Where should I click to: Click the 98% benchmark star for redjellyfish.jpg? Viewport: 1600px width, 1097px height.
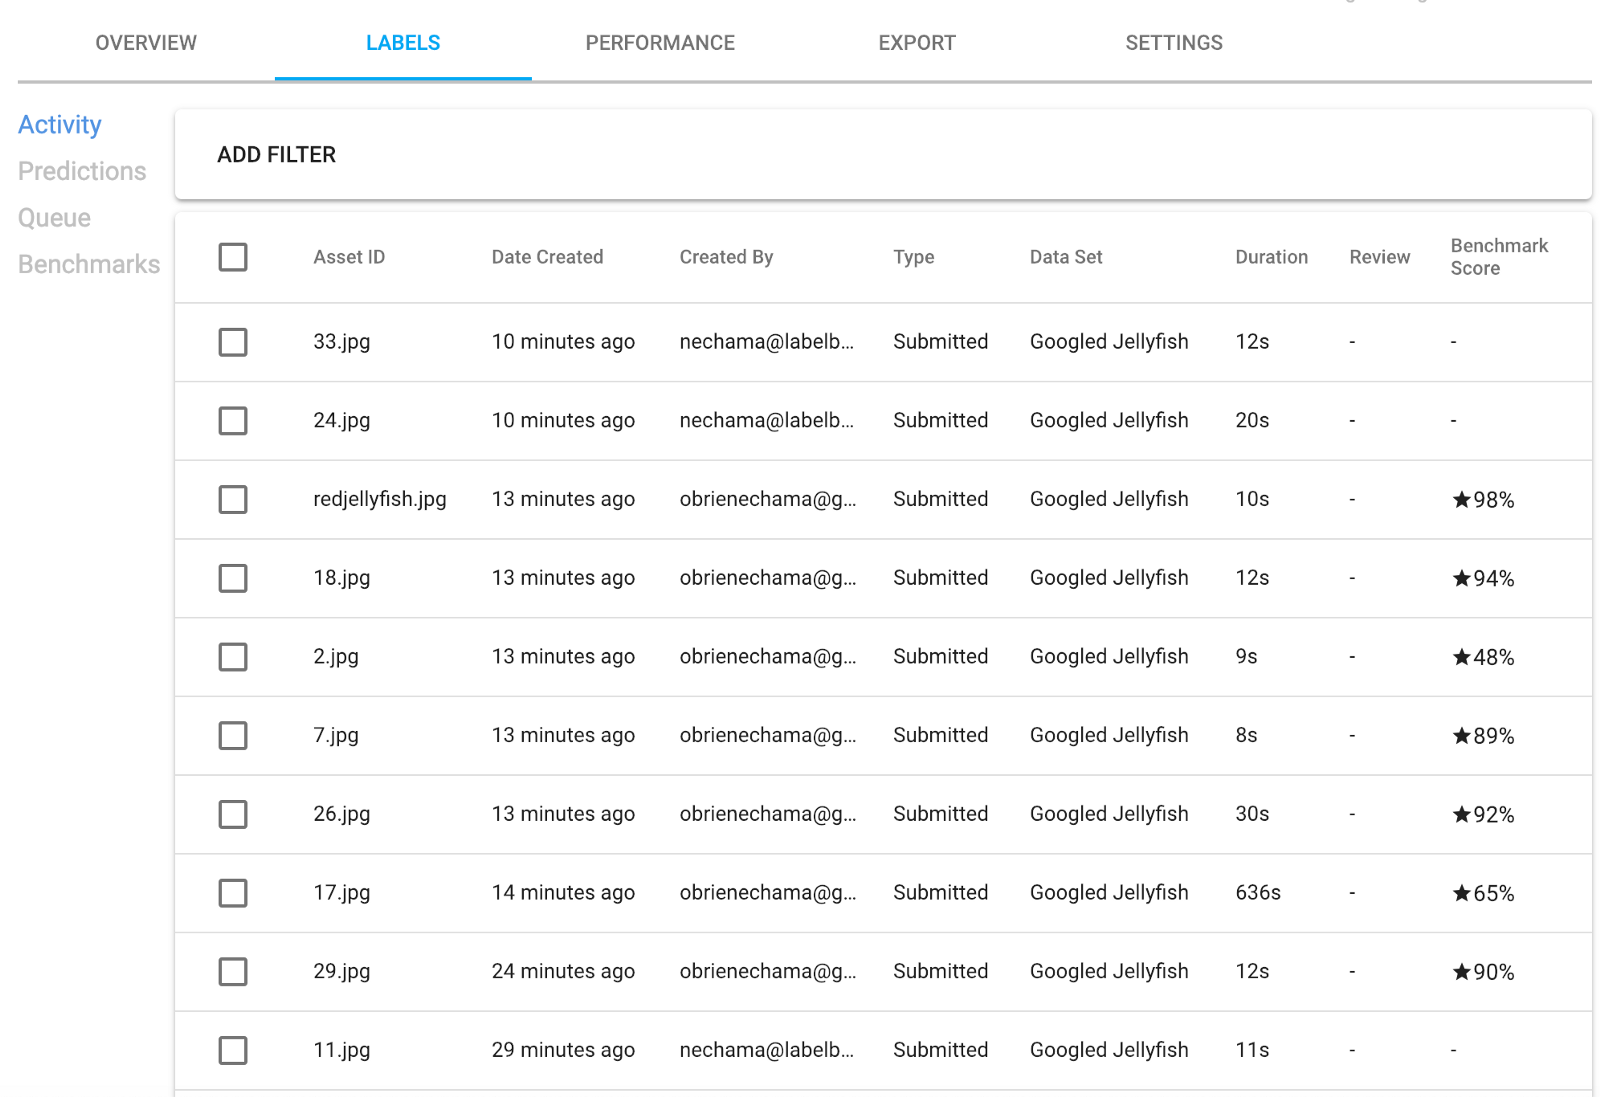[x=1461, y=500]
